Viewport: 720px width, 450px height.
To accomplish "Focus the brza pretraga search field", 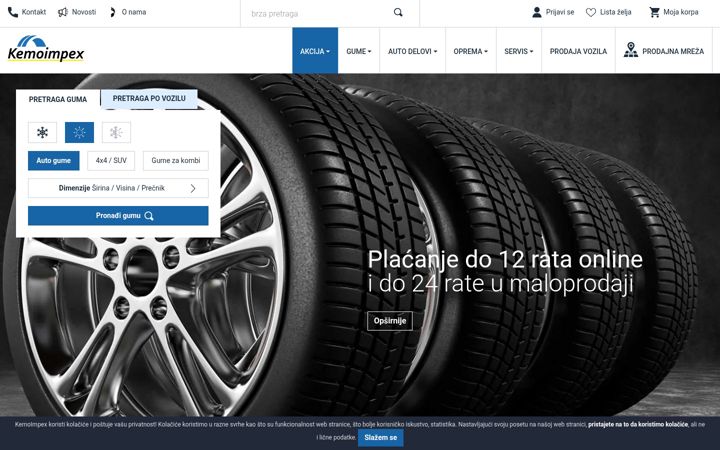I will point(319,14).
